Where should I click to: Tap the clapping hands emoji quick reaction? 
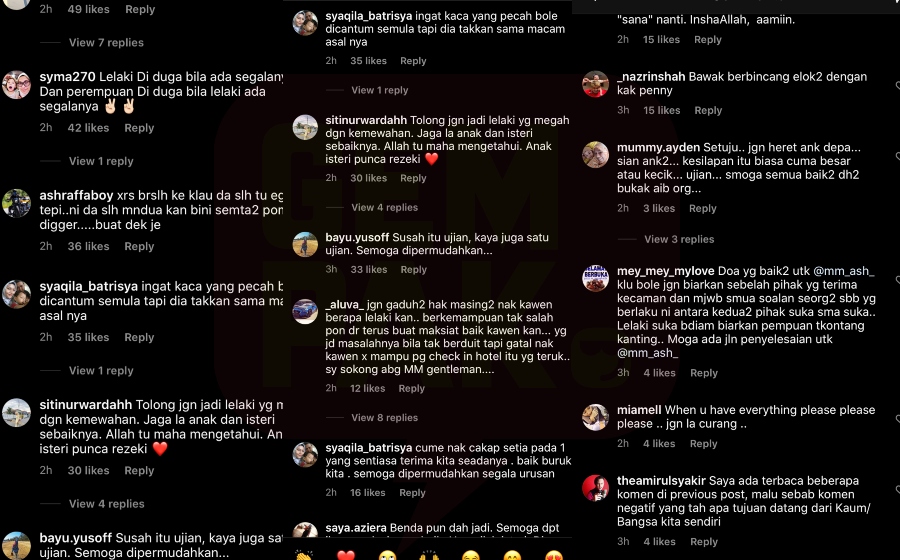point(304,555)
